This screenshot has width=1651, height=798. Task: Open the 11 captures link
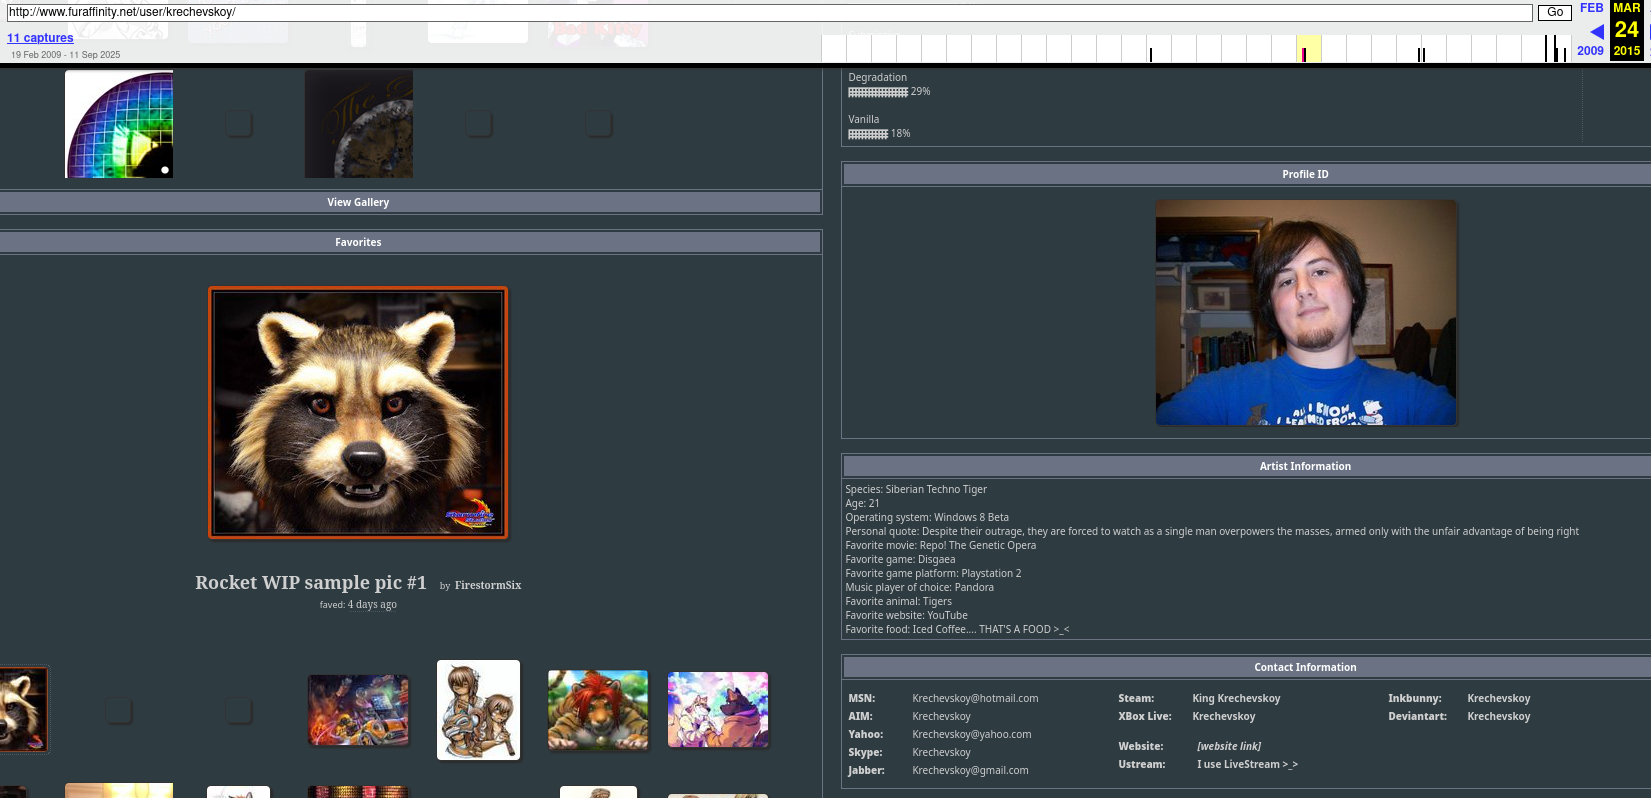pyautogui.click(x=40, y=38)
